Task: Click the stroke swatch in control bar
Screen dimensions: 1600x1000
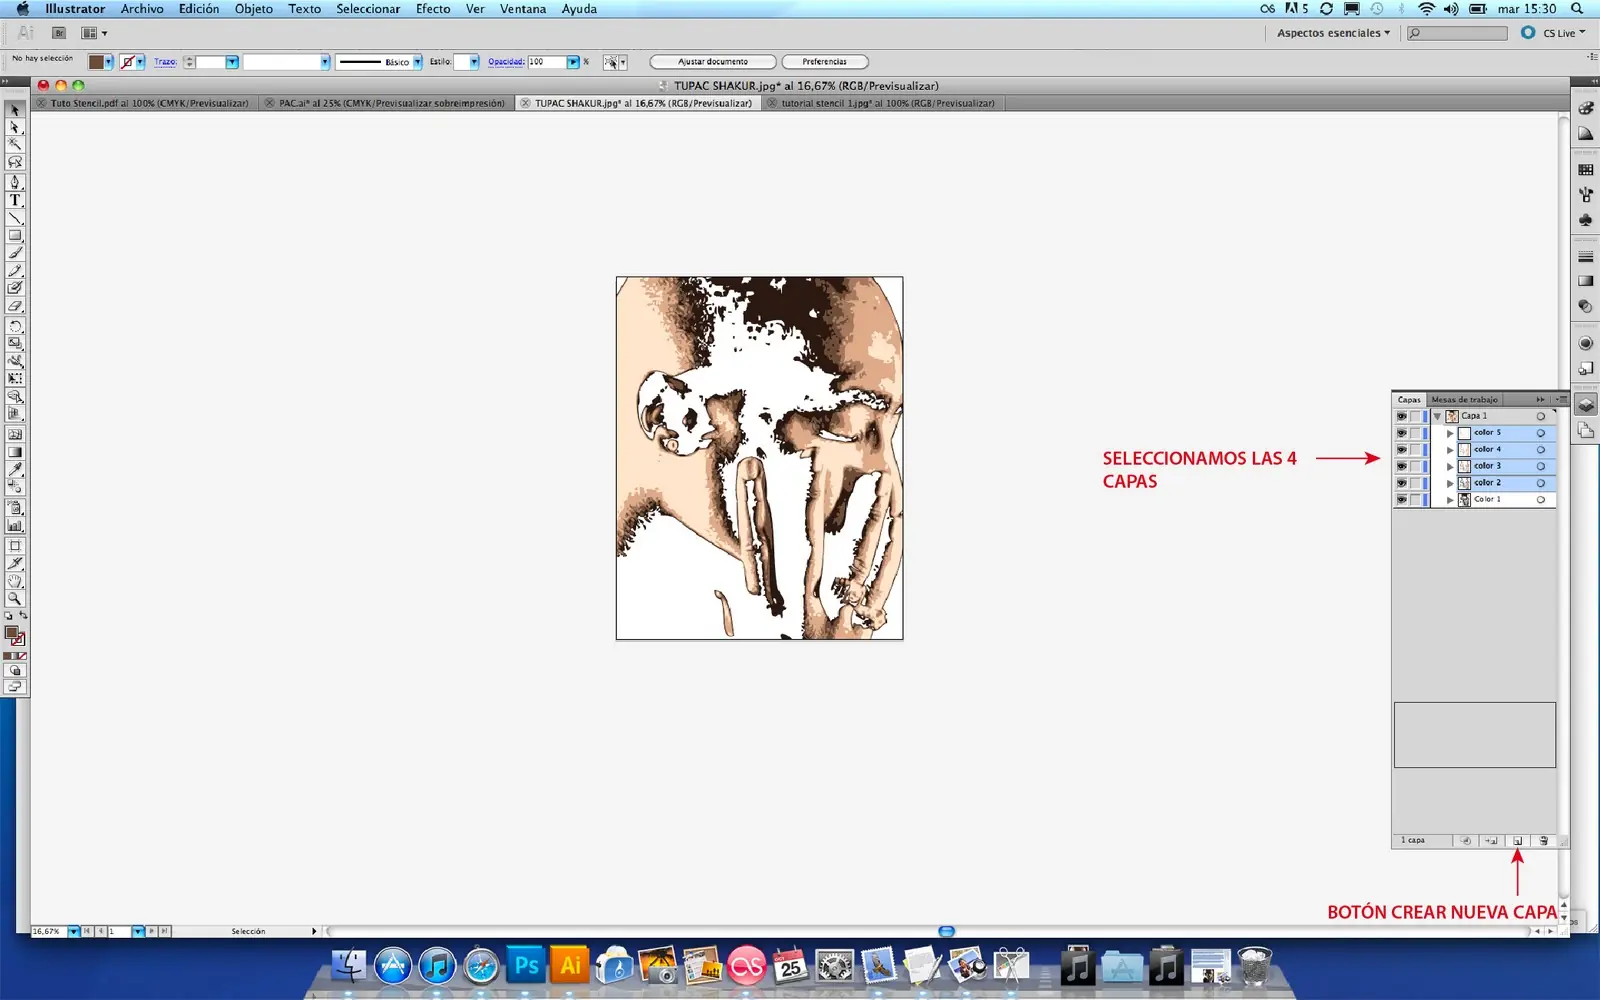Action: 127,62
